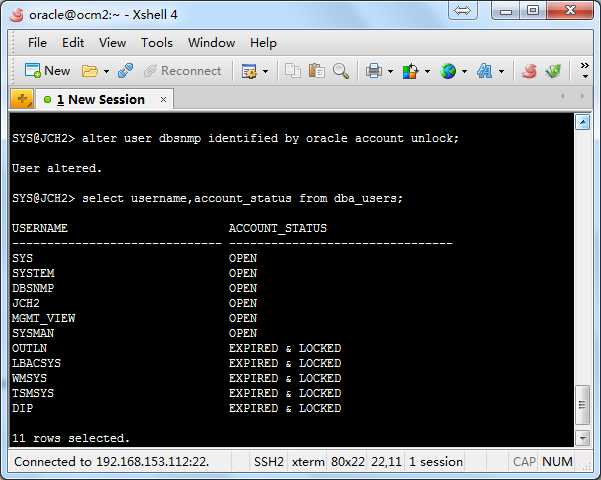This screenshot has width=601, height=480.
Task: Click the DBSNMP username row
Action: (x=33, y=288)
